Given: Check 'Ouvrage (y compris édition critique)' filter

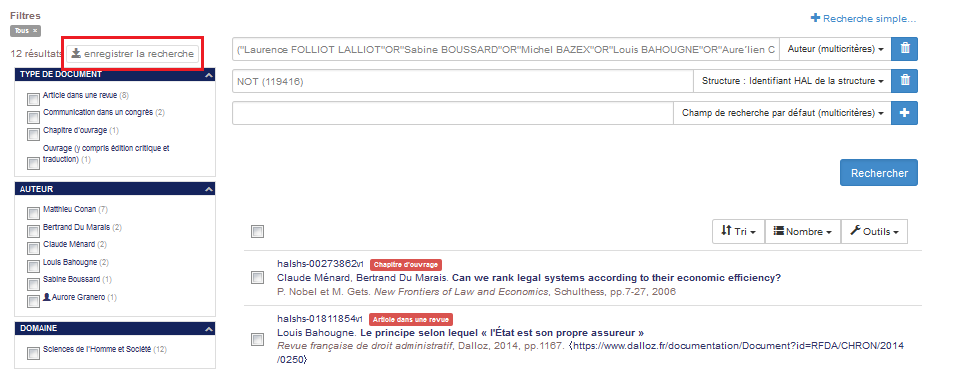Looking at the screenshot, I should tap(34, 163).
